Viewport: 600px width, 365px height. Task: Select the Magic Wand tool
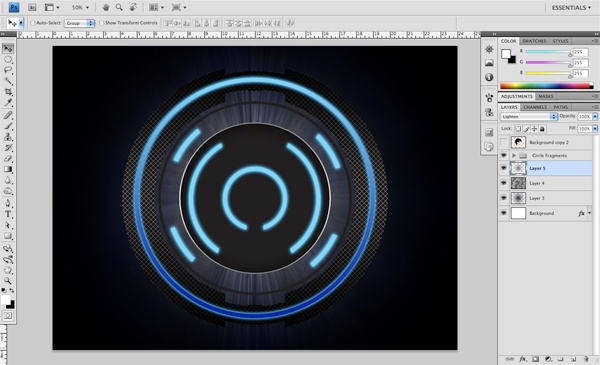[x=8, y=81]
